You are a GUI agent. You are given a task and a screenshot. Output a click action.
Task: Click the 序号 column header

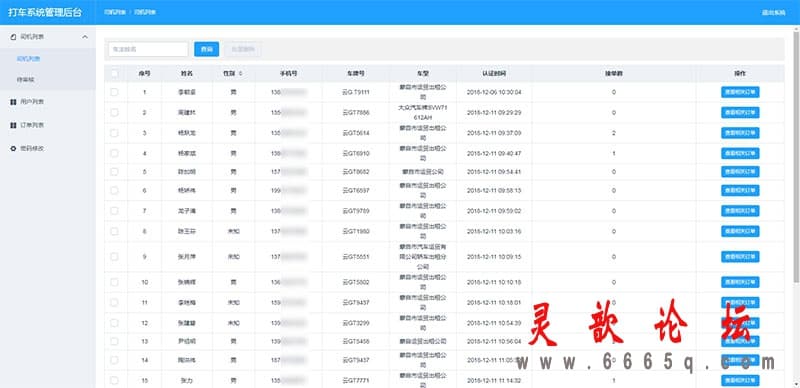coord(144,74)
